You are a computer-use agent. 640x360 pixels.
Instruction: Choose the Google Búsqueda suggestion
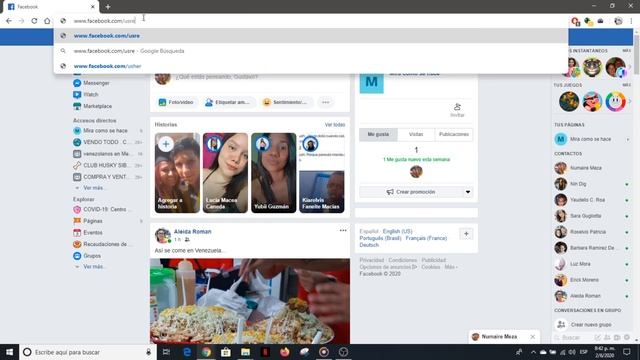pos(311,51)
